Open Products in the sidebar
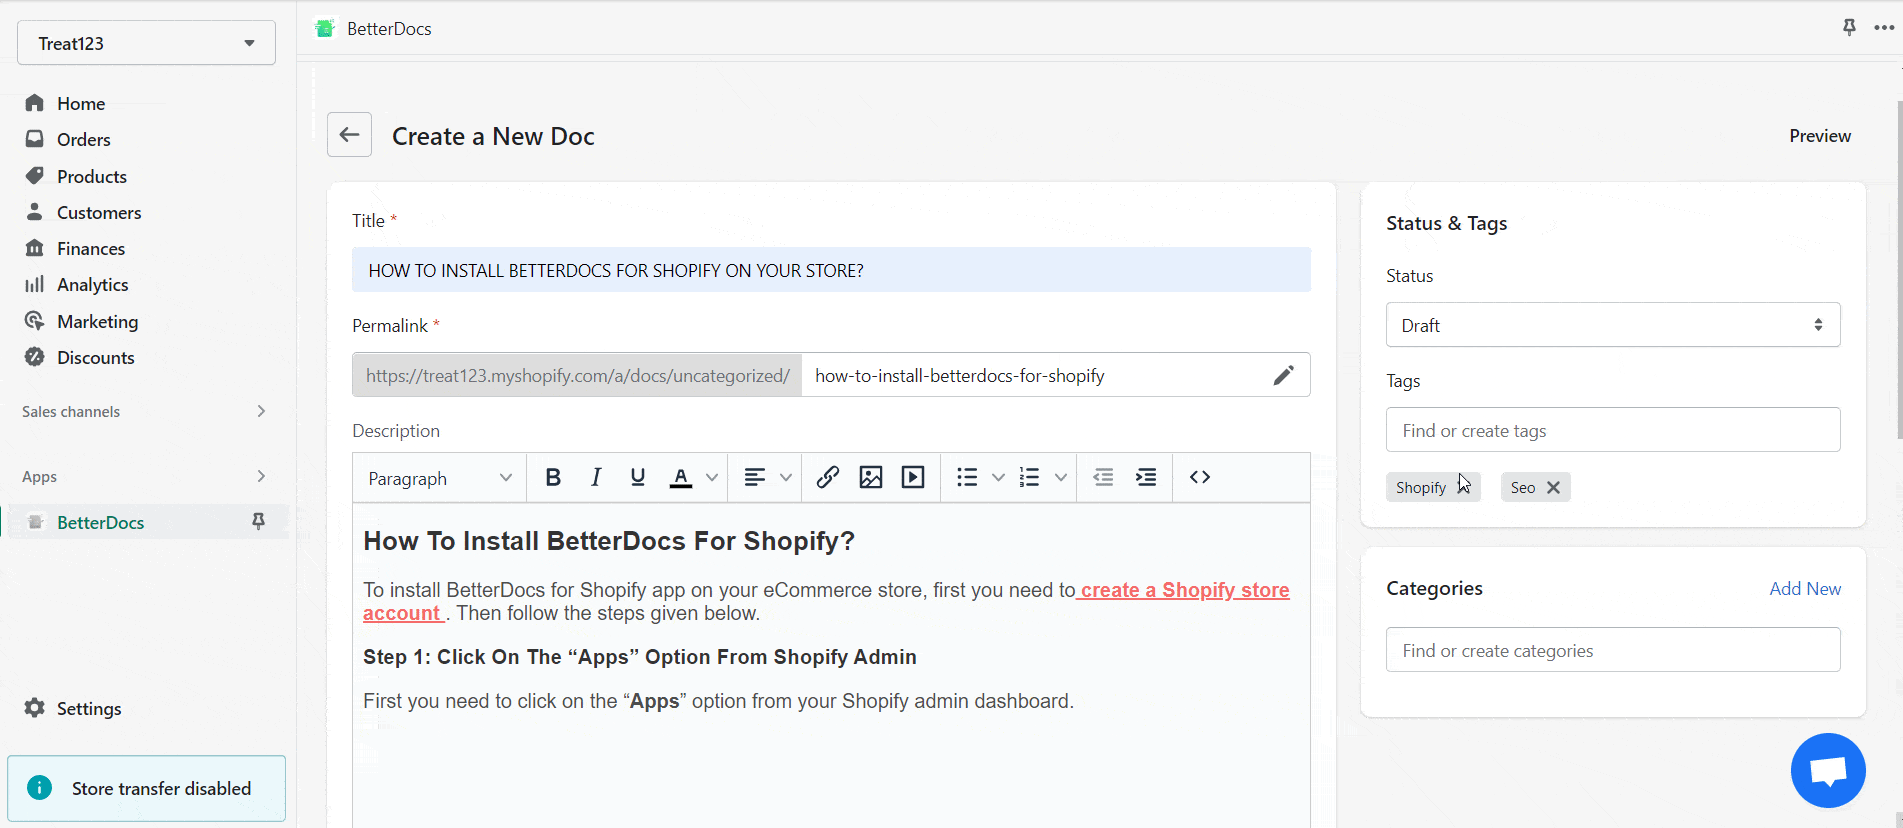This screenshot has width=1903, height=828. pyautogui.click(x=91, y=176)
